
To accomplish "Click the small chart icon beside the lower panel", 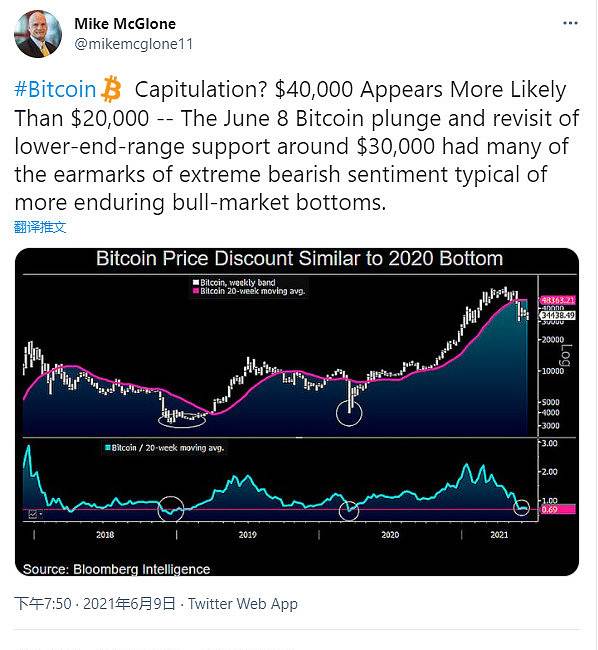I will (33, 514).
